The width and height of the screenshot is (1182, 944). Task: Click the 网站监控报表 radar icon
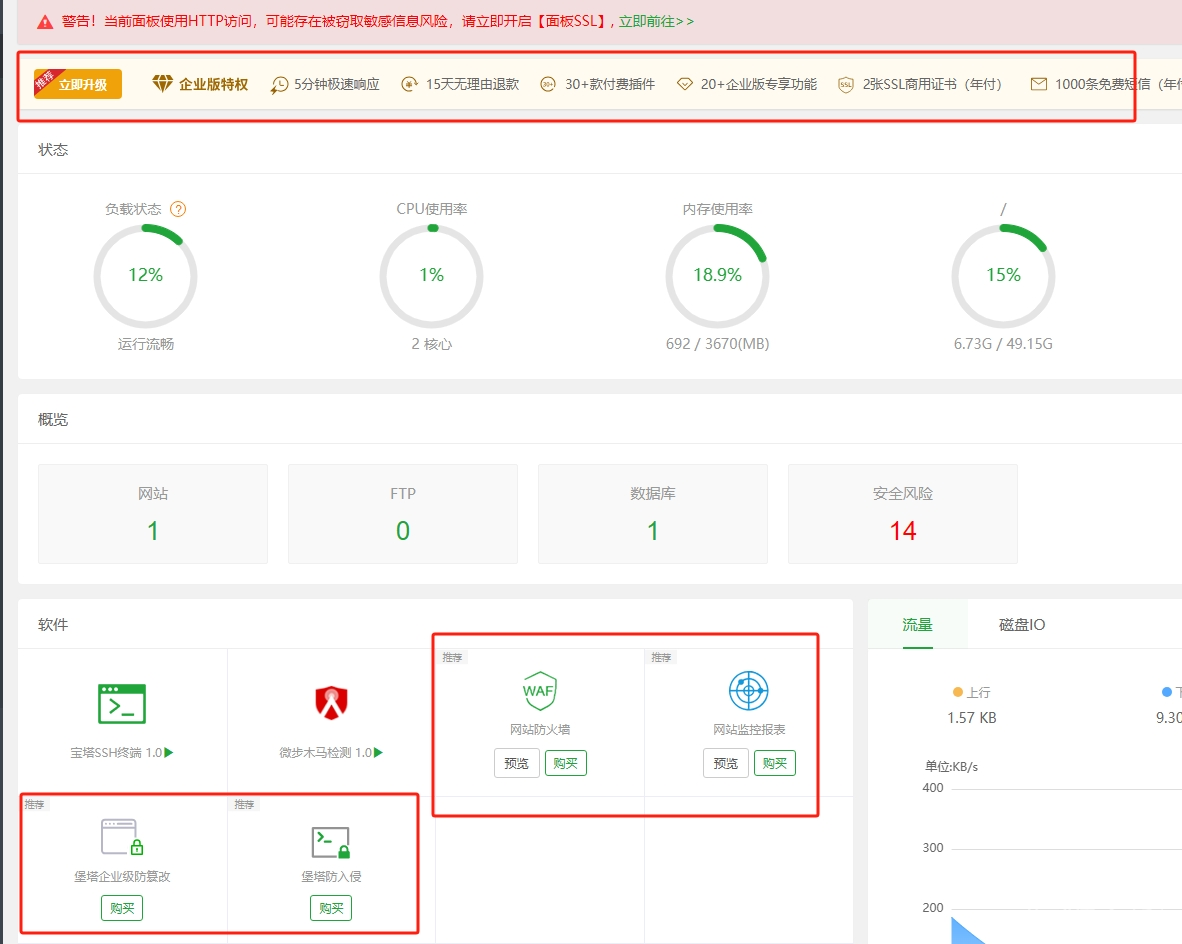pyautogui.click(x=749, y=690)
